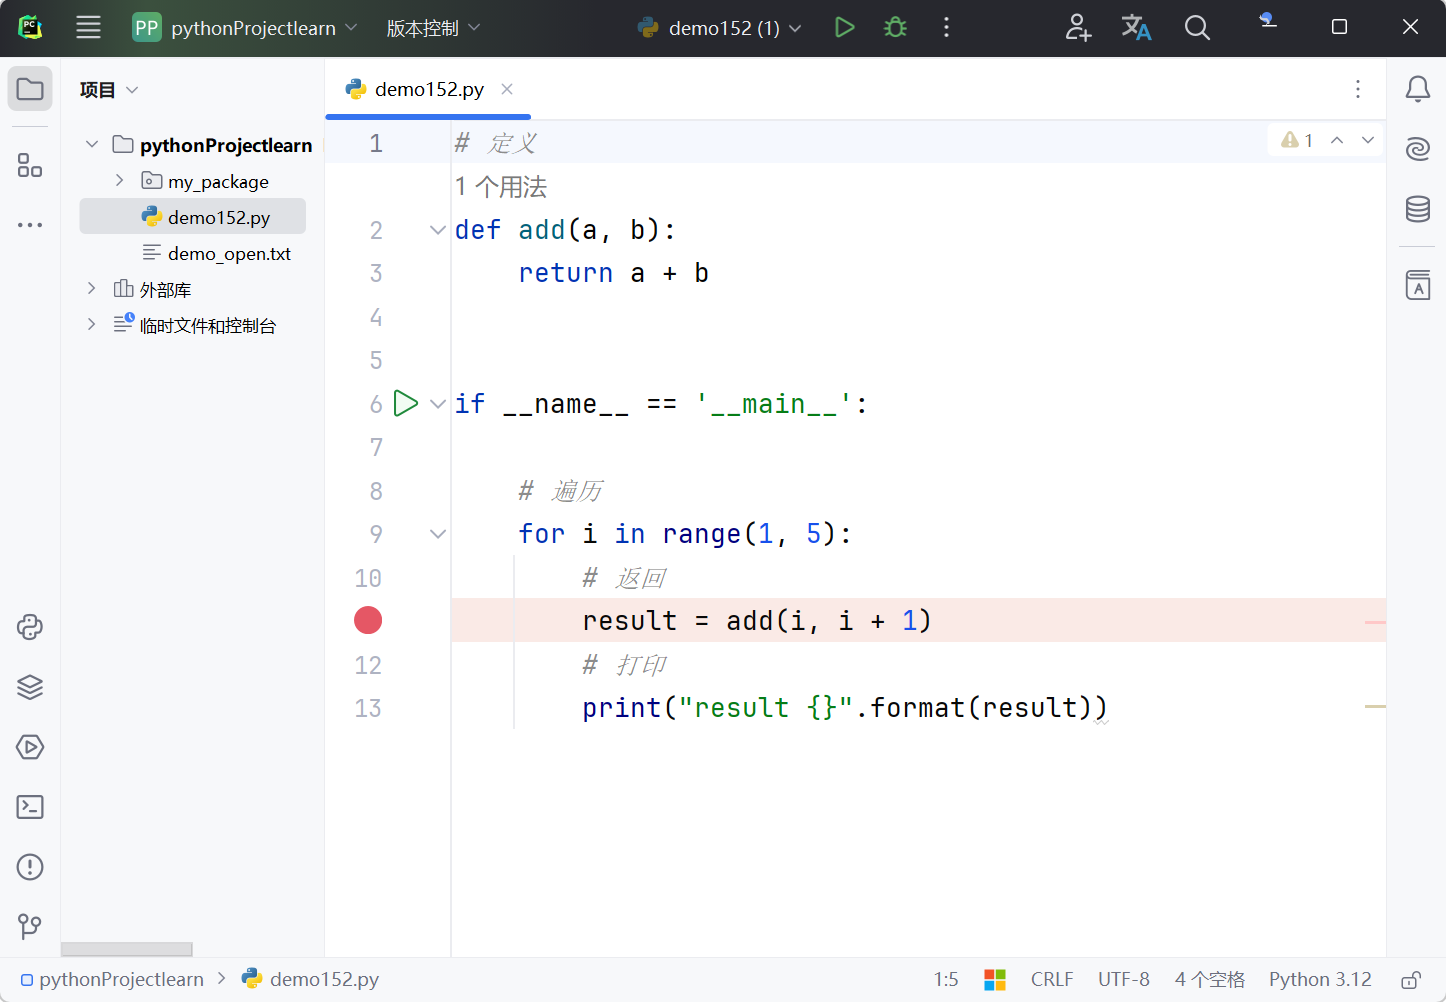Go to next highlighted error arrow

[1368, 140]
